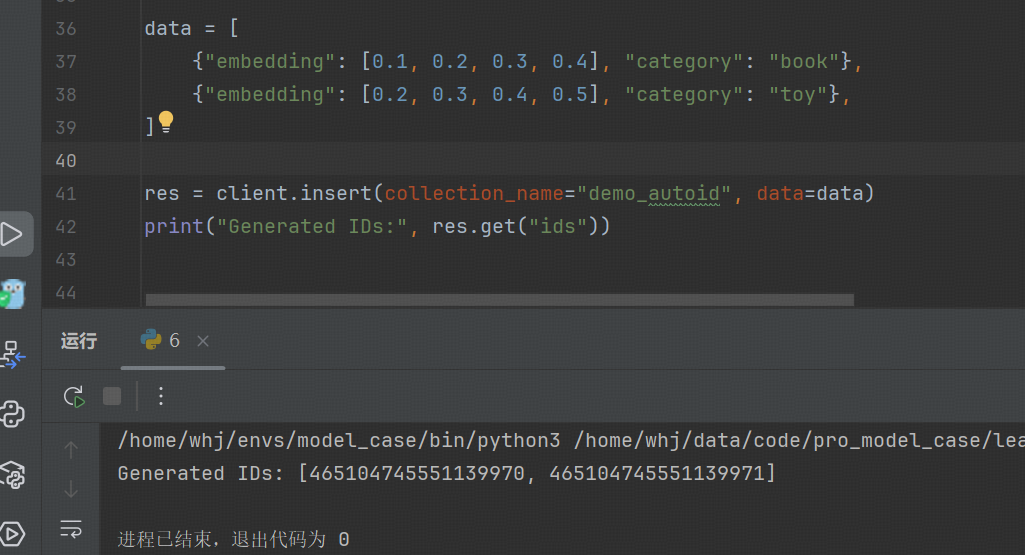Click the up arrow in the console gutter
Screen dimensions: 1025x555
pos(71,450)
